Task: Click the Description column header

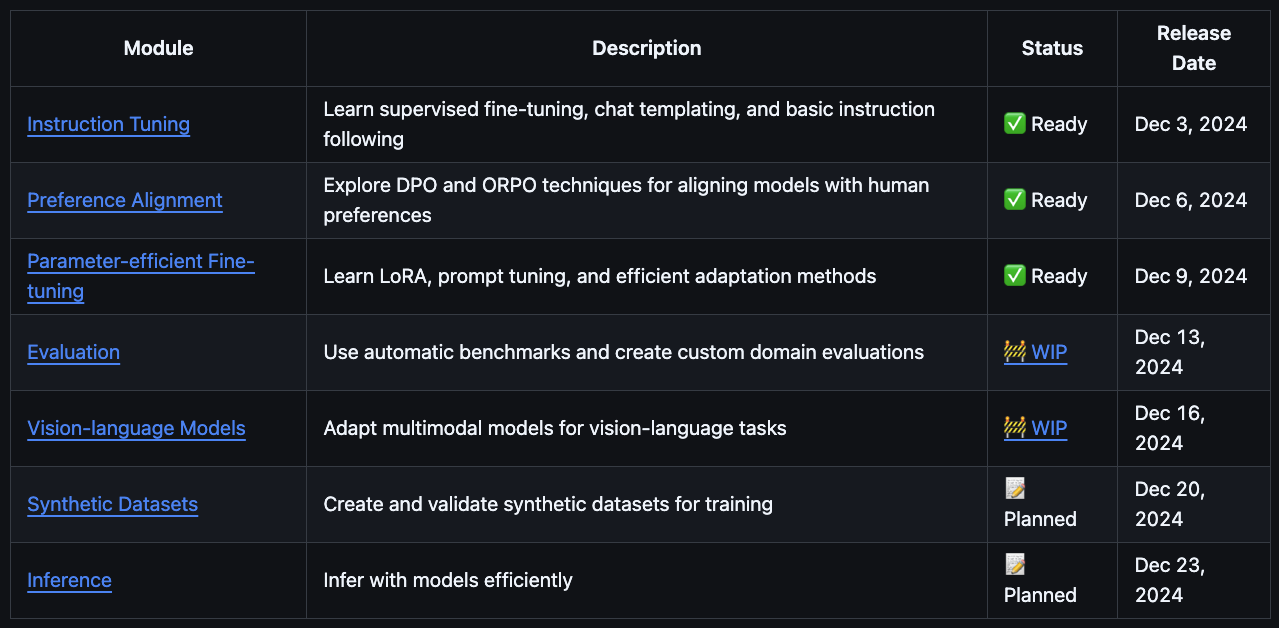Action: [646, 48]
